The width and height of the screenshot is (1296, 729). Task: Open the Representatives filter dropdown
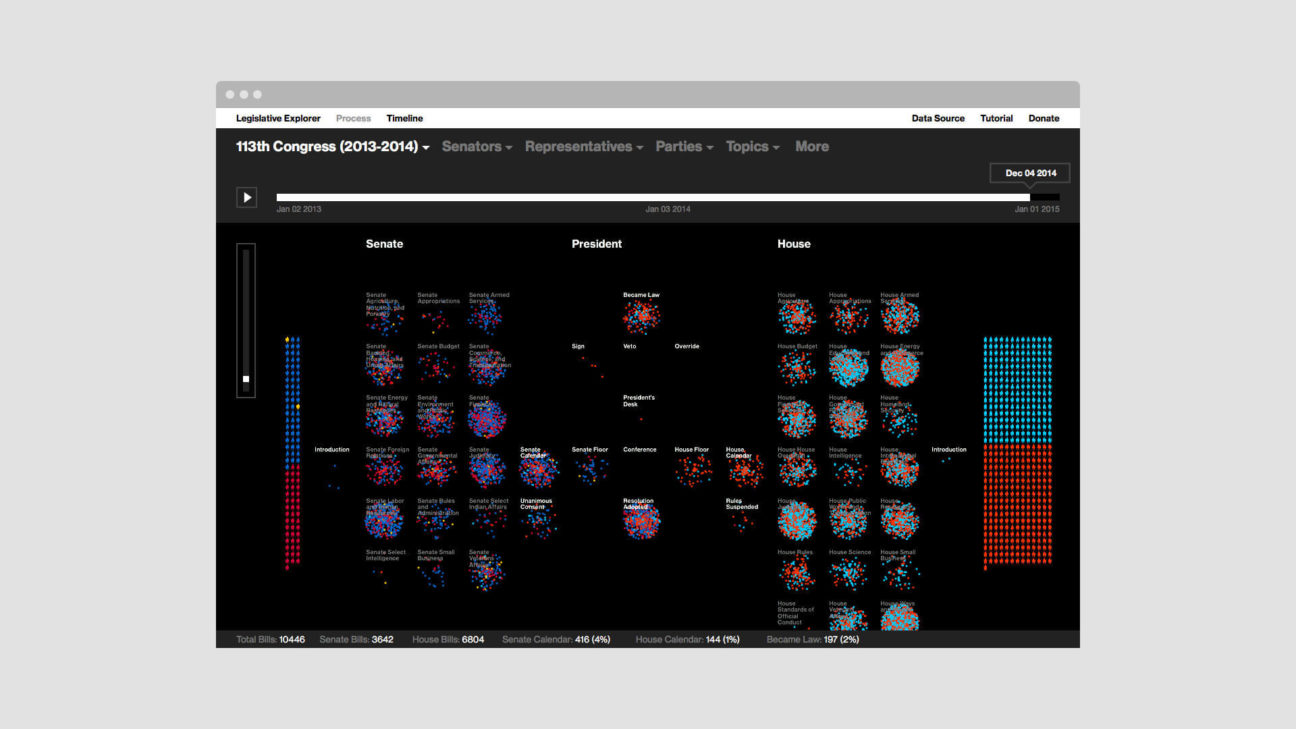[585, 147]
